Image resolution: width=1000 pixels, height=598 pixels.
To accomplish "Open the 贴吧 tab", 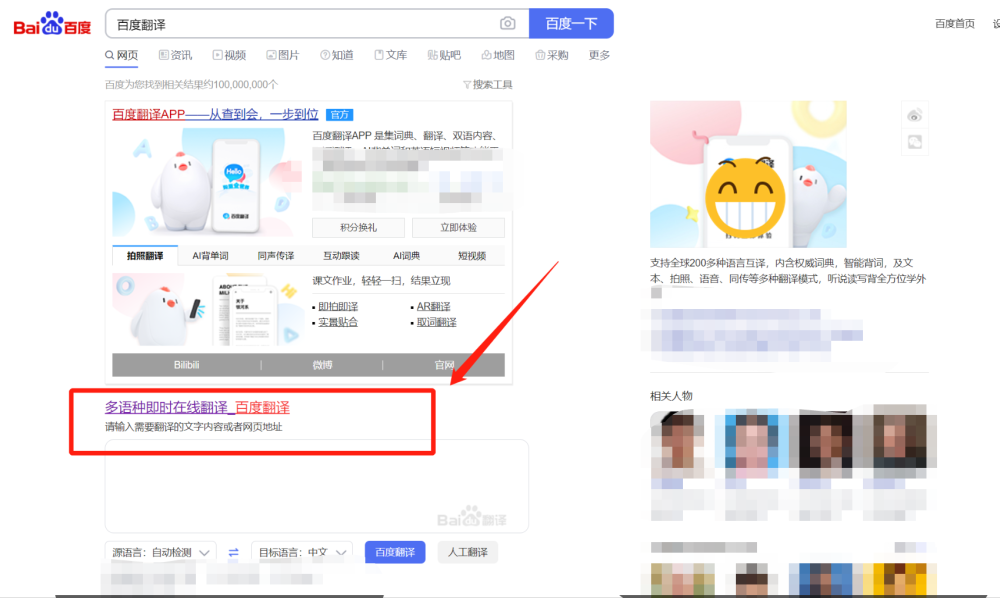I will click(x=444, y=55).
